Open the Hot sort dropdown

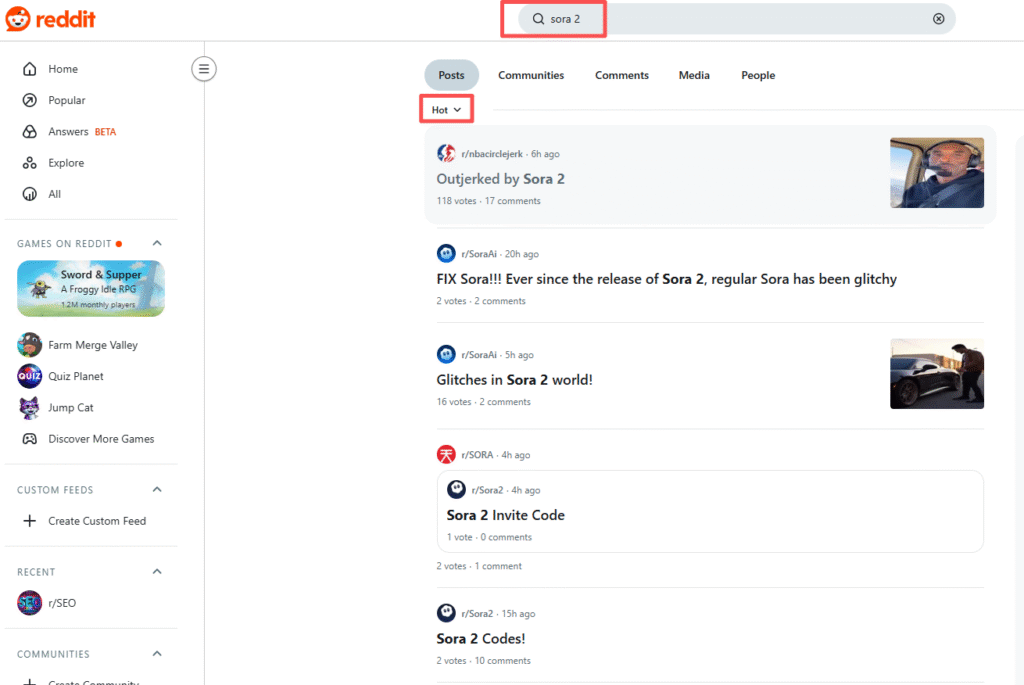click(446, 108)
